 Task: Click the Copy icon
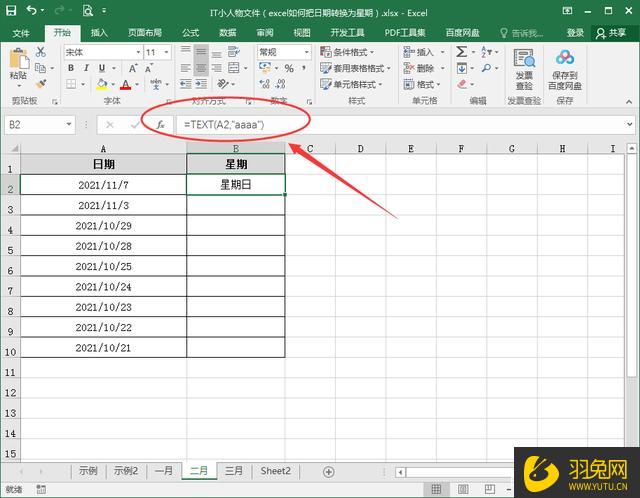tap(40, 68)
